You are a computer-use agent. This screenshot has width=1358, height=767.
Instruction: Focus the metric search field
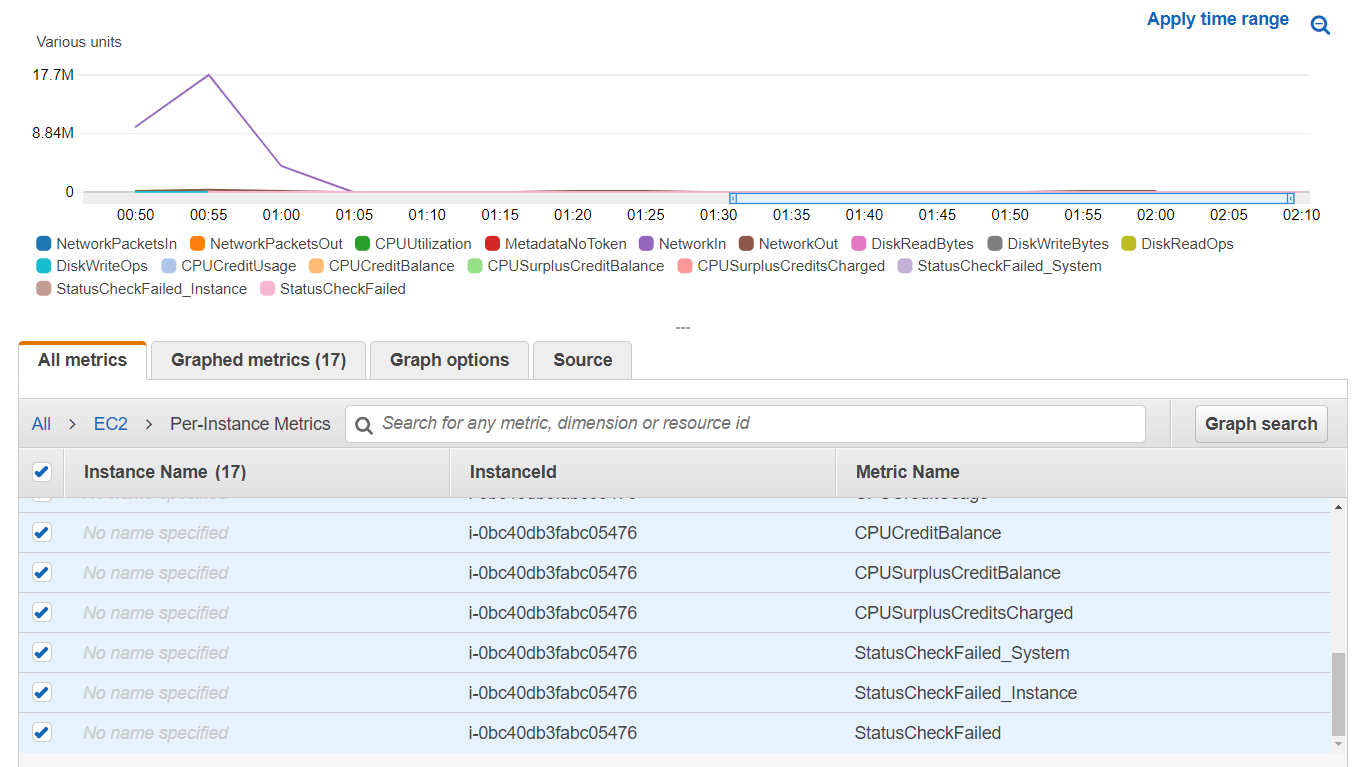pyautogui.click(x=745, y=424)
